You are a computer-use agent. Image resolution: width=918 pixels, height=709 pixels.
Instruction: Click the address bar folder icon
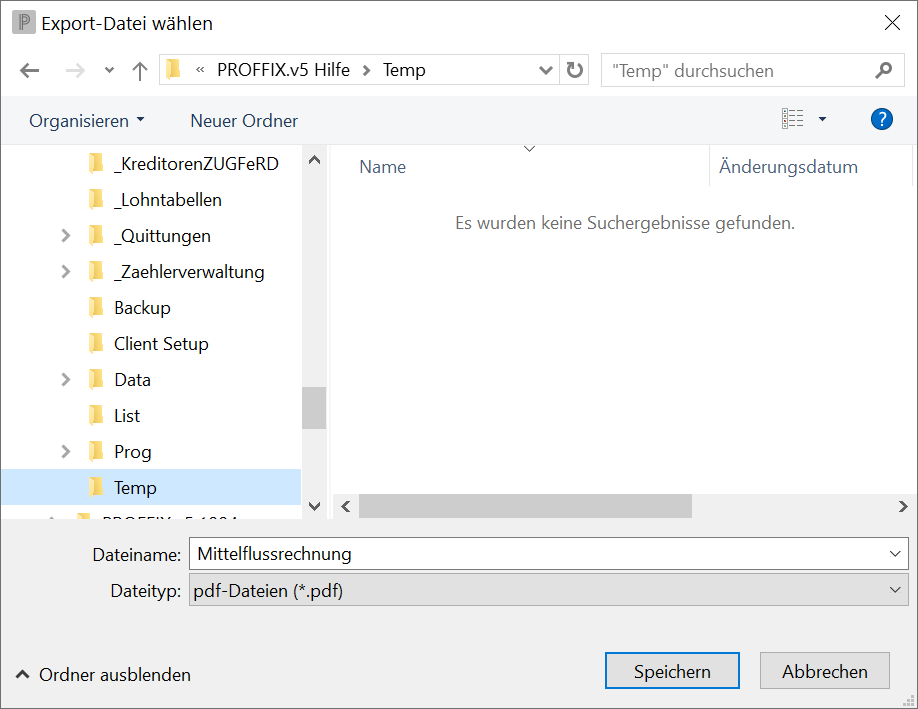pyautogui.click(x=173, y=70)
